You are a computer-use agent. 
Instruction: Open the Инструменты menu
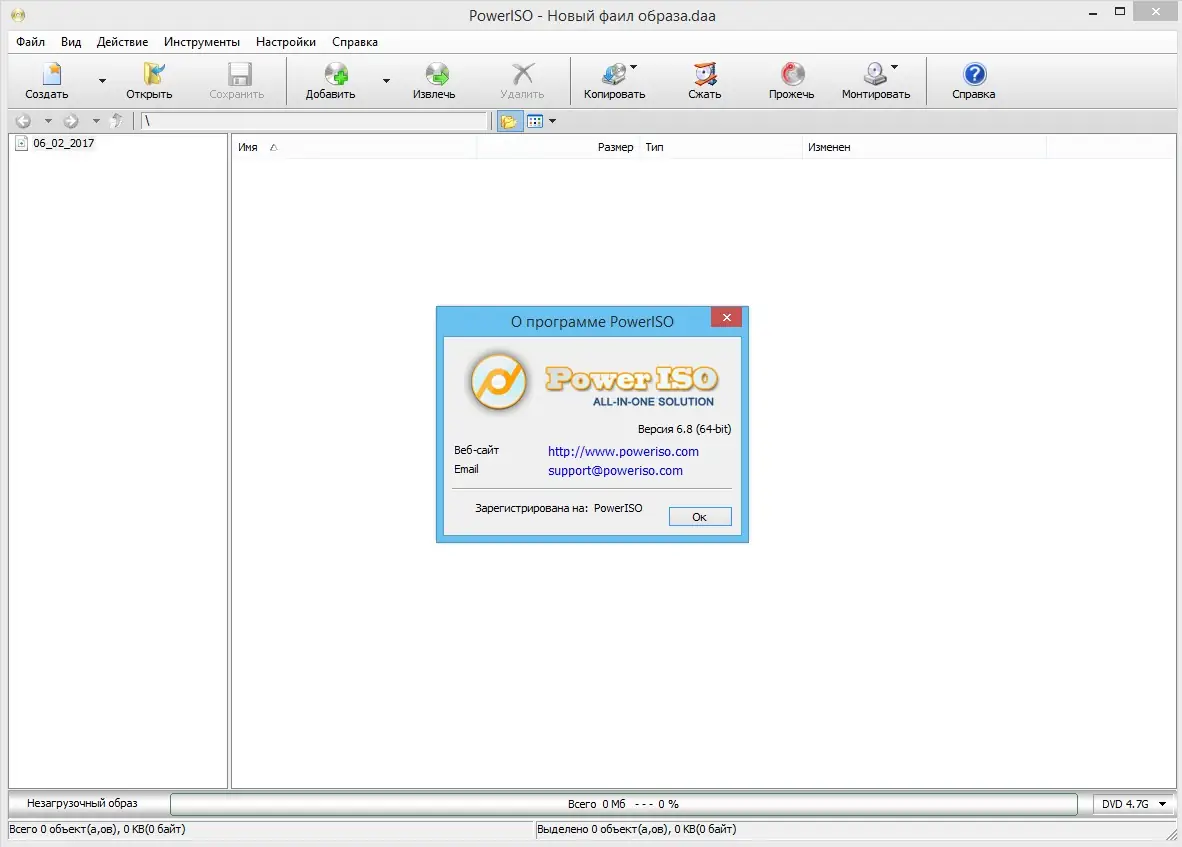tap(202, 42)
